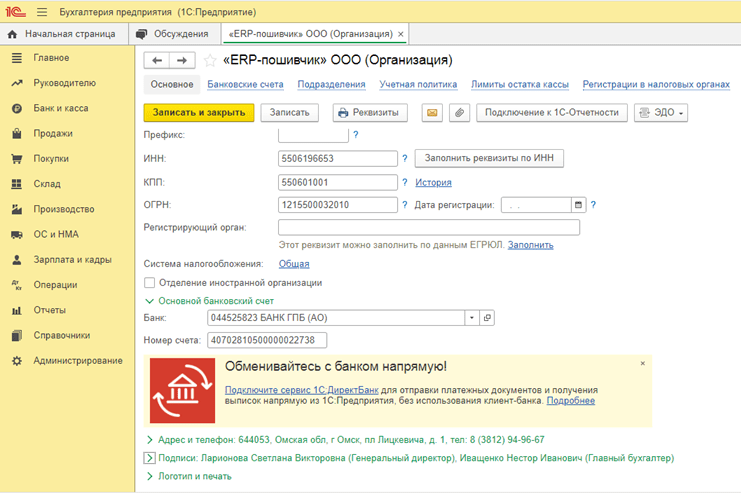Open Продажи section in sidebar

click(x=67, y=133)
